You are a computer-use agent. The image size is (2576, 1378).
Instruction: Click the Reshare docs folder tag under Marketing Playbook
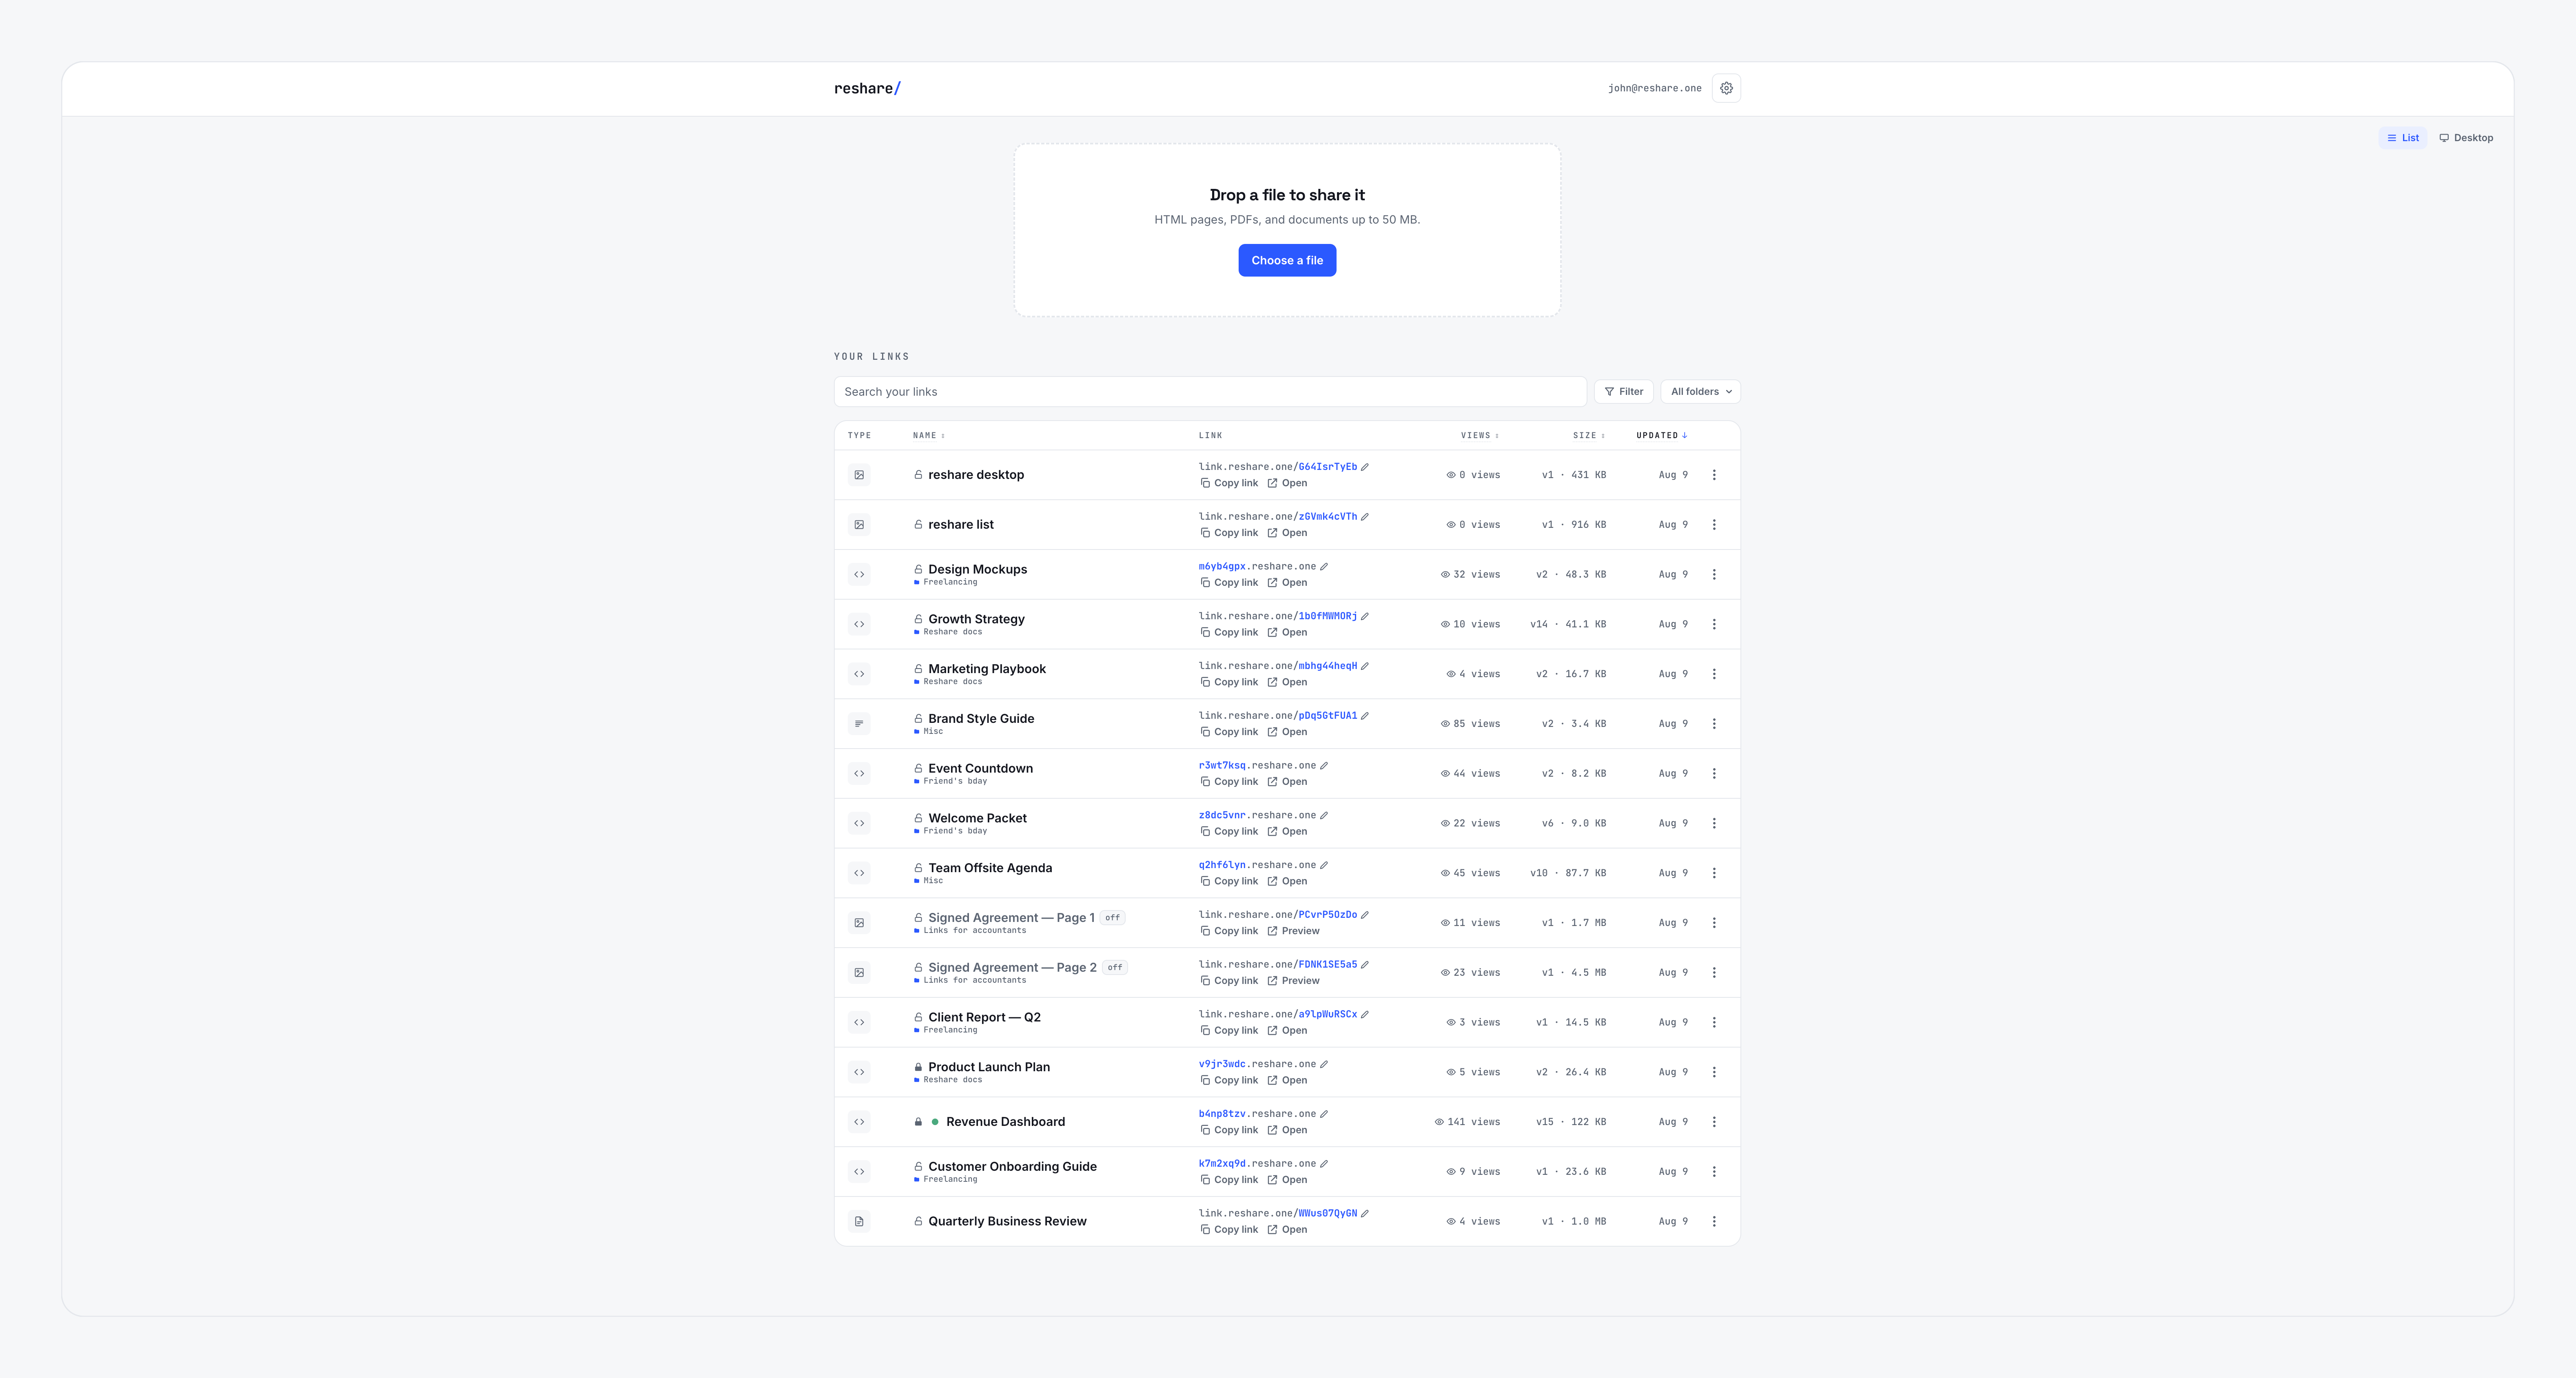[948, 682]
